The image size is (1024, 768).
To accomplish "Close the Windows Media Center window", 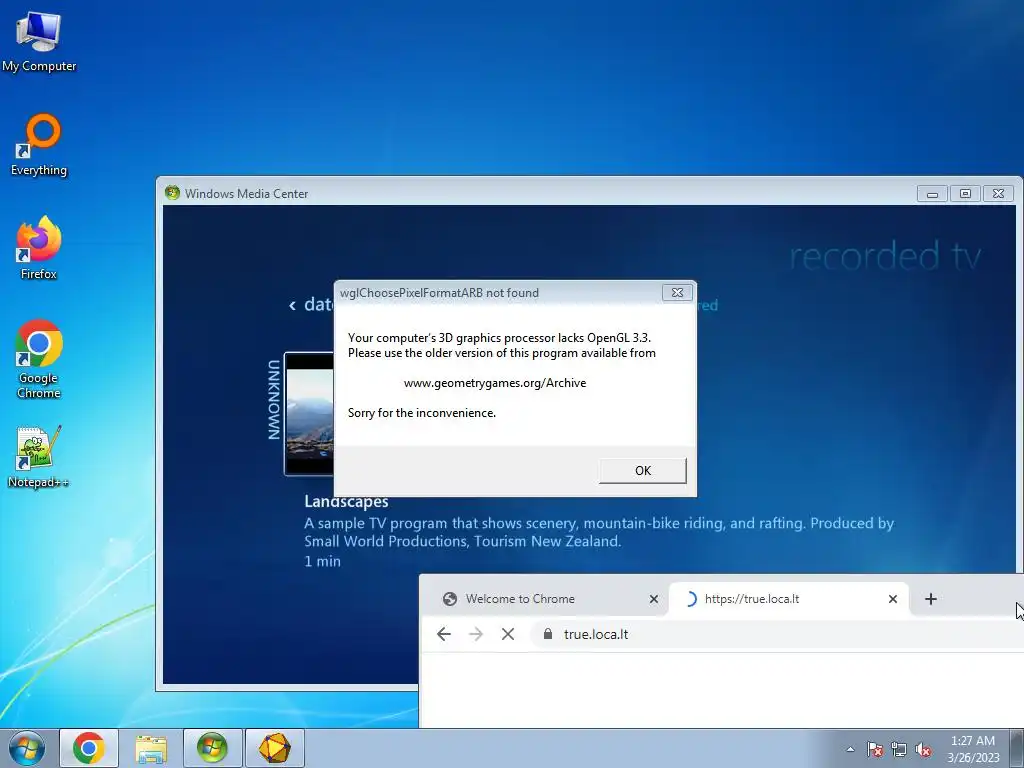I will [x=999, y=193].
